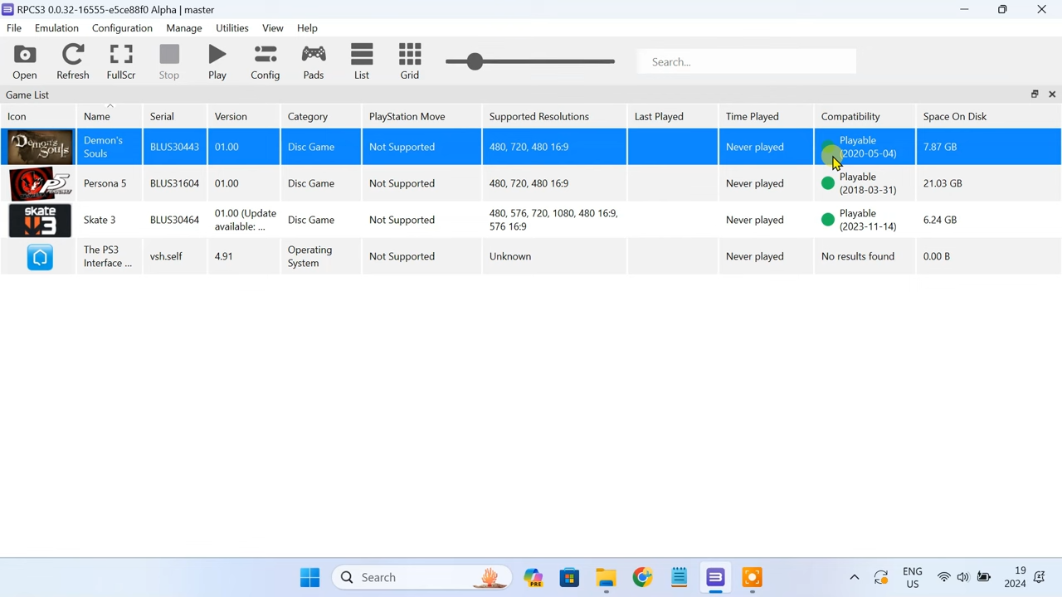Image resolution: width=1062 pixels, height=597 pixels.
Task: Refresh the game list
Action: click(x=72, y=62)
